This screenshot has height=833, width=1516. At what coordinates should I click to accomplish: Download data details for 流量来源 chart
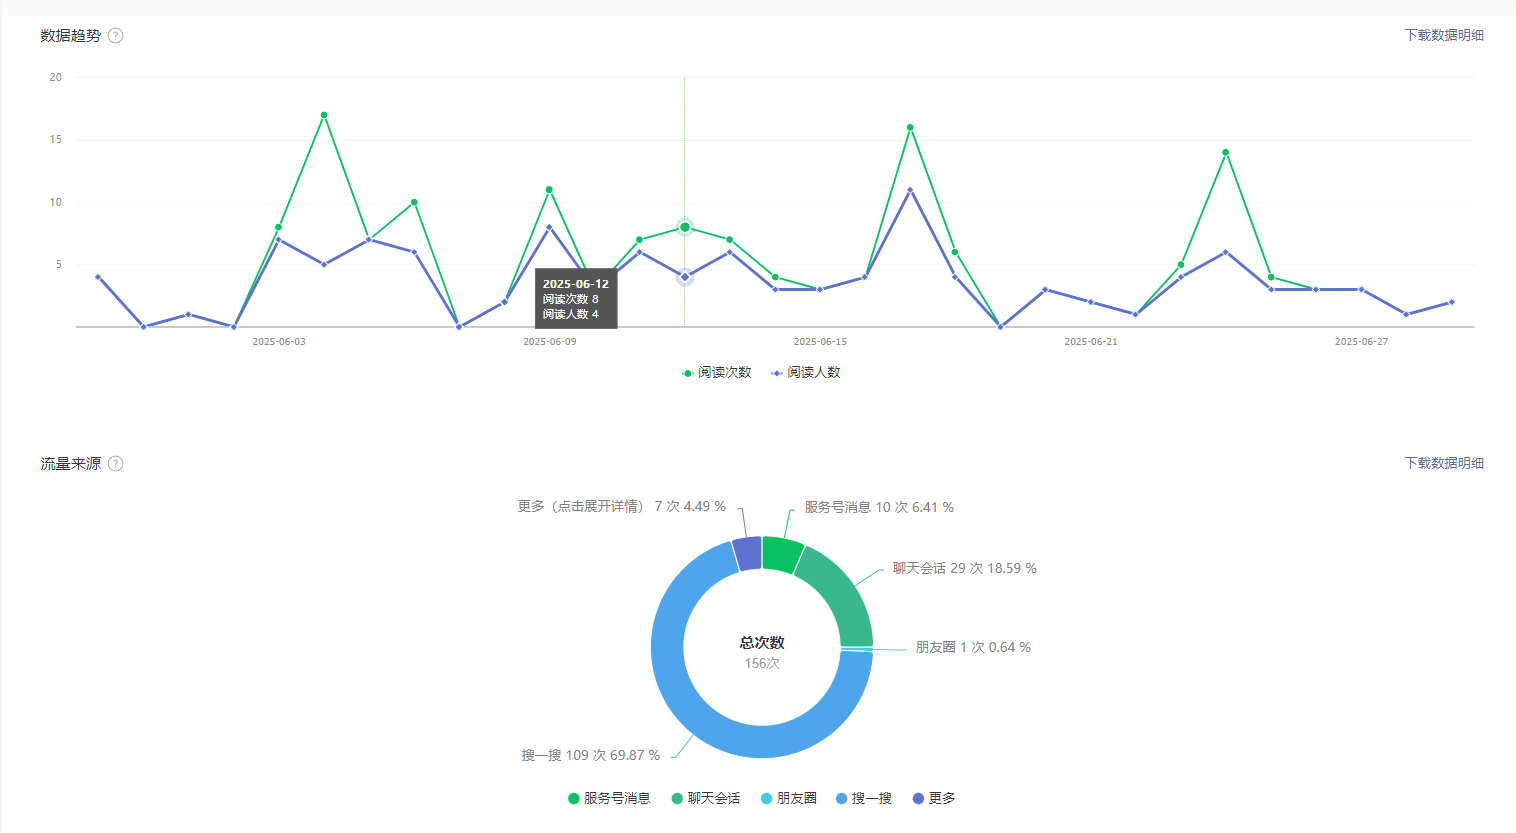click(1443, 463)
